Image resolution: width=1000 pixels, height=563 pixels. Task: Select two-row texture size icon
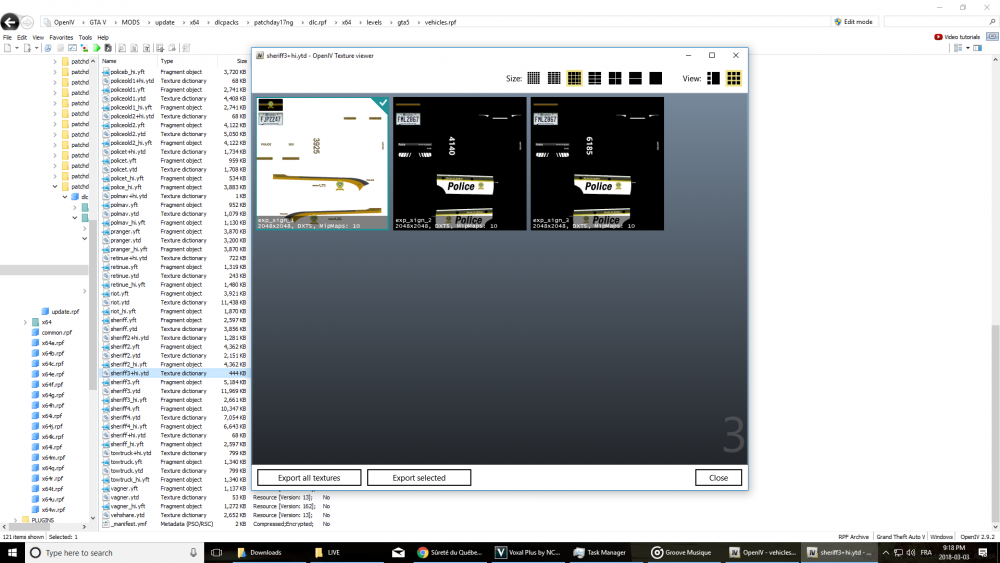coord(635,78)
